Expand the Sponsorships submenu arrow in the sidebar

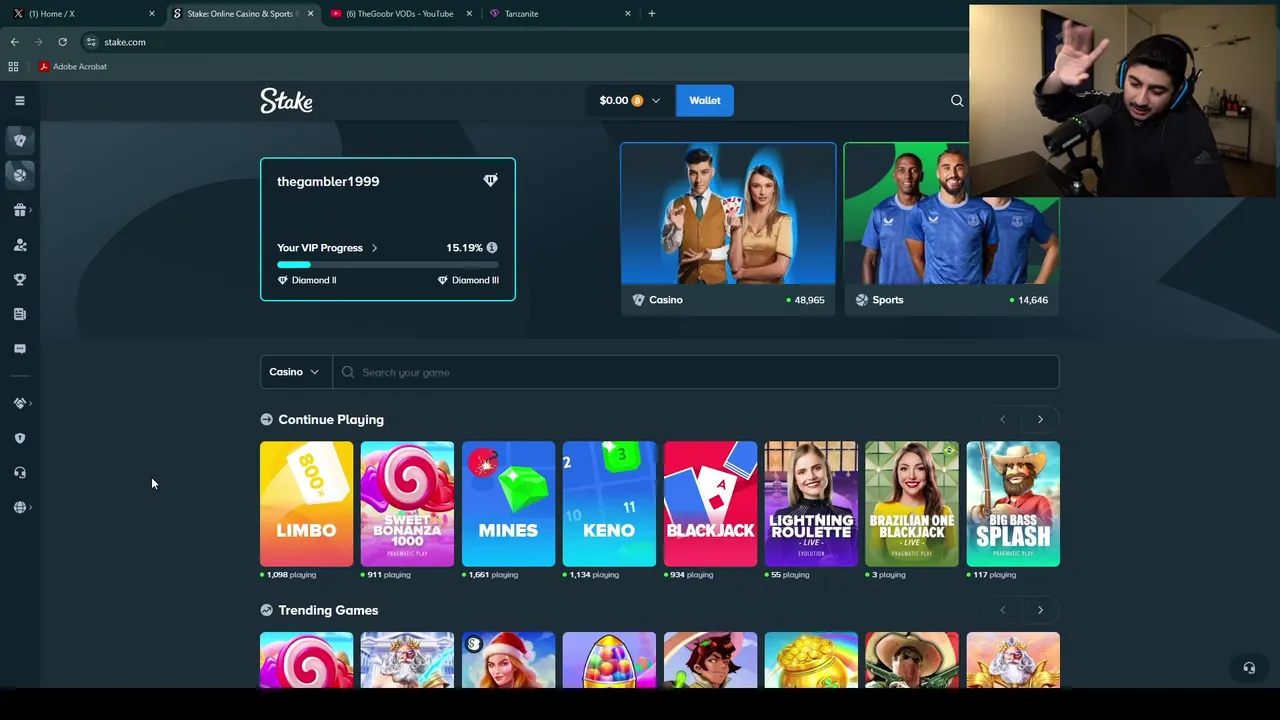(31, 403)
